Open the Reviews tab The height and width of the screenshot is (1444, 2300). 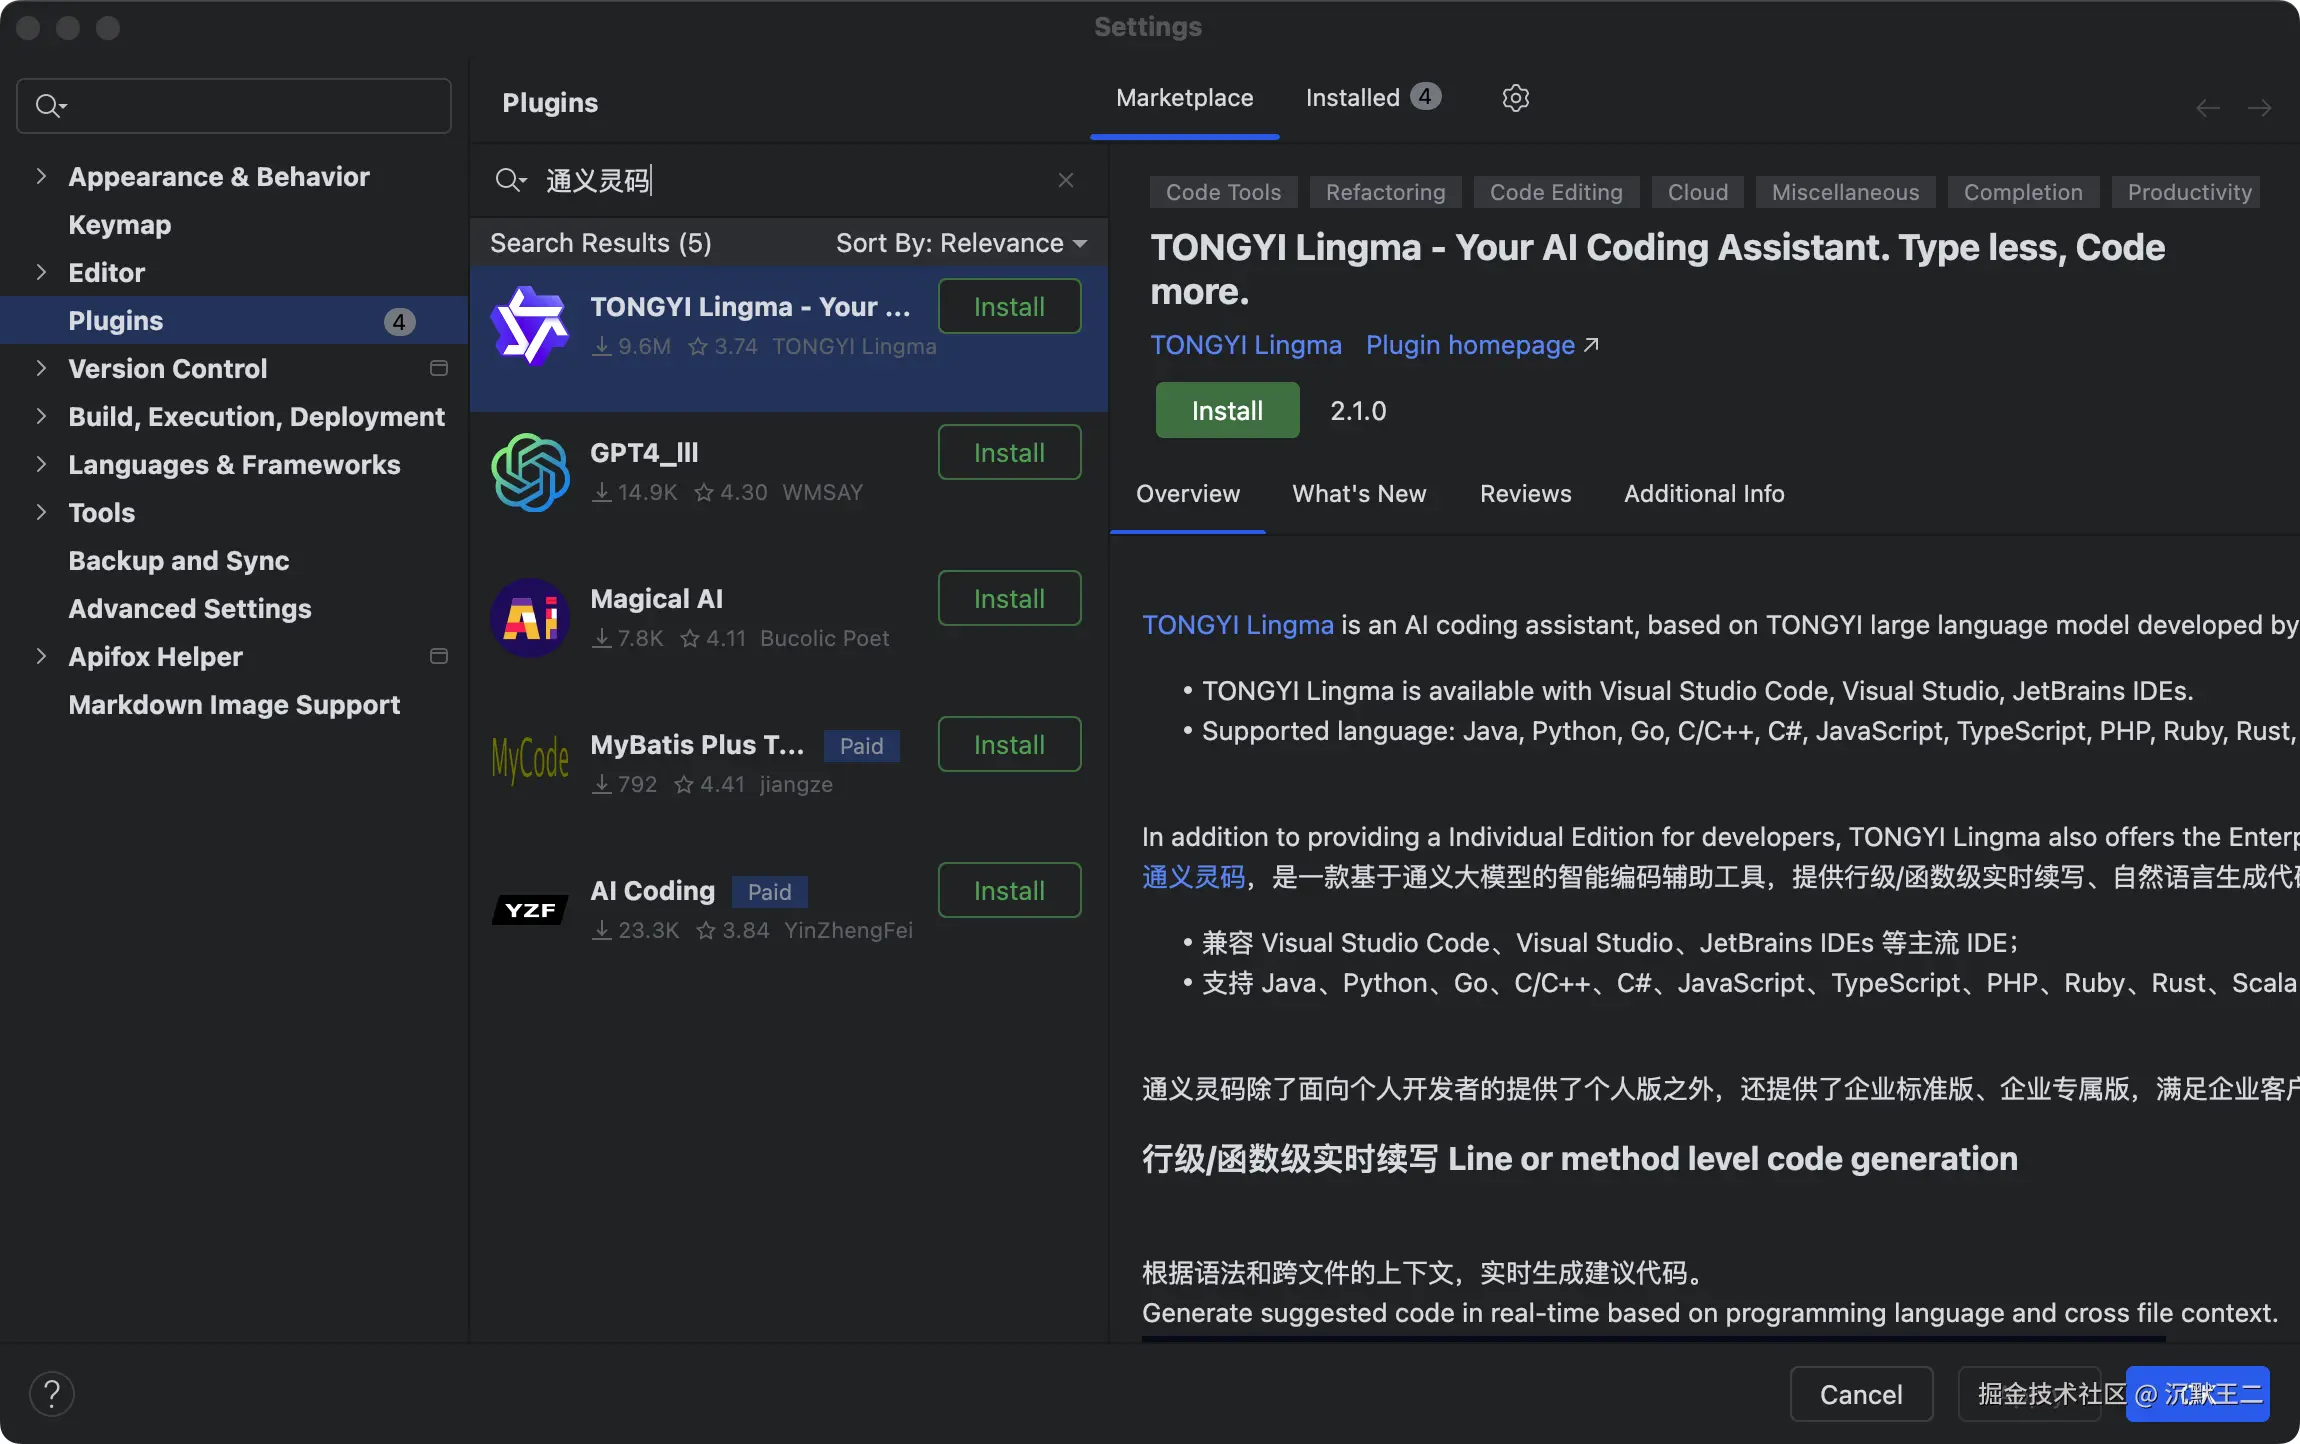[x=1525, y=494]
